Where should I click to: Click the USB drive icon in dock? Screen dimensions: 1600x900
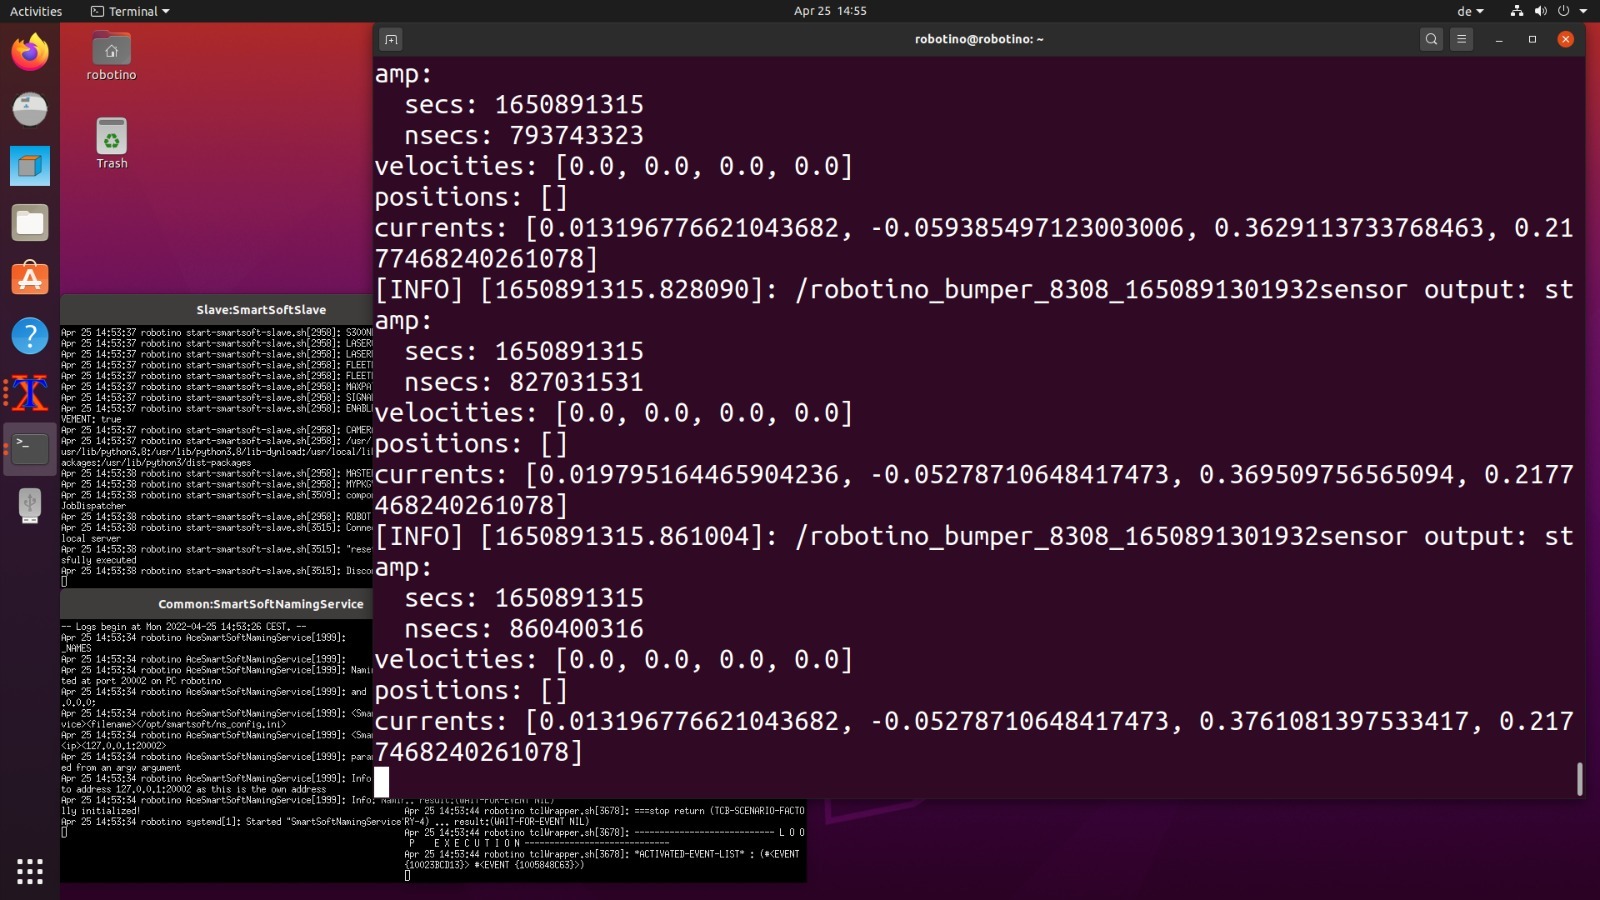click(30, 506)
